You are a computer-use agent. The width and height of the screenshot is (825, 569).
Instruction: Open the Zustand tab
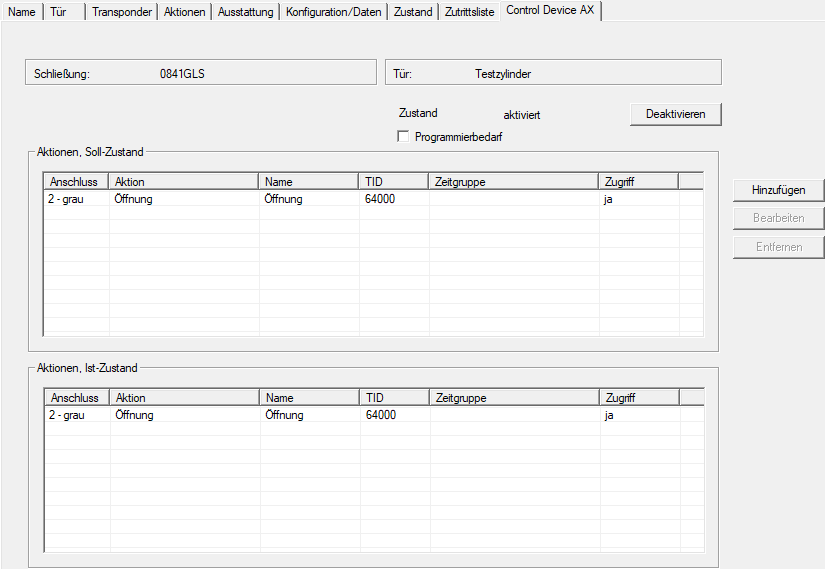(x=413, y=12)
